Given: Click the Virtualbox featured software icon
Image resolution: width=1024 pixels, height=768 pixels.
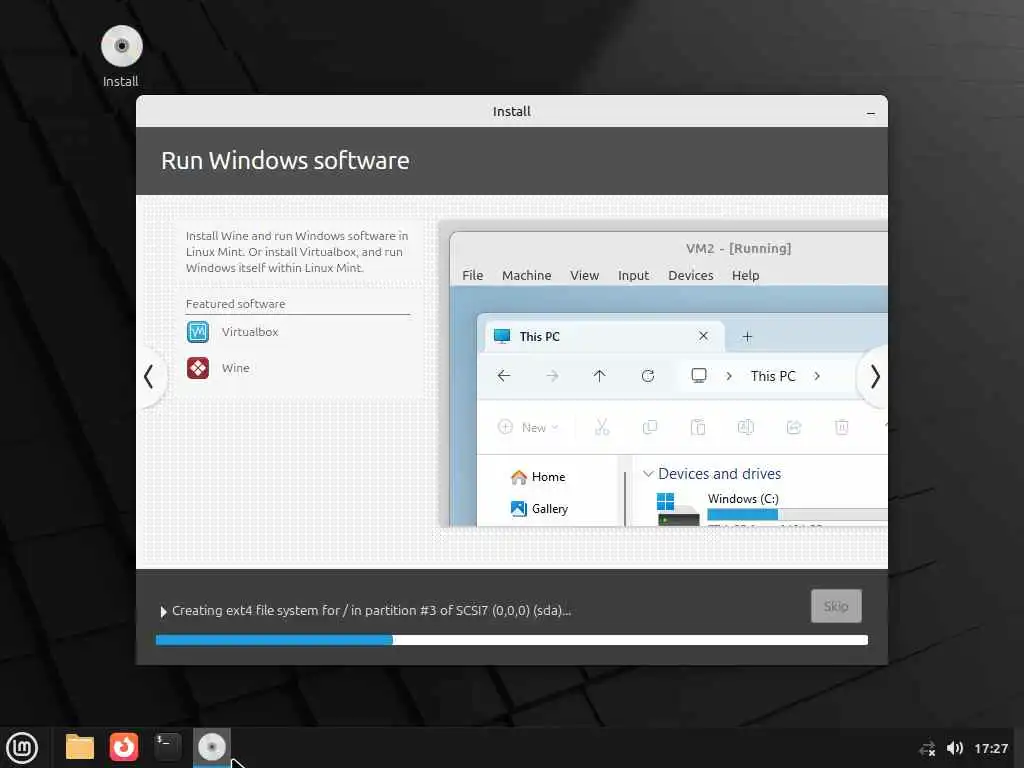Looking at the screenshot, I should tap(198, 332).
